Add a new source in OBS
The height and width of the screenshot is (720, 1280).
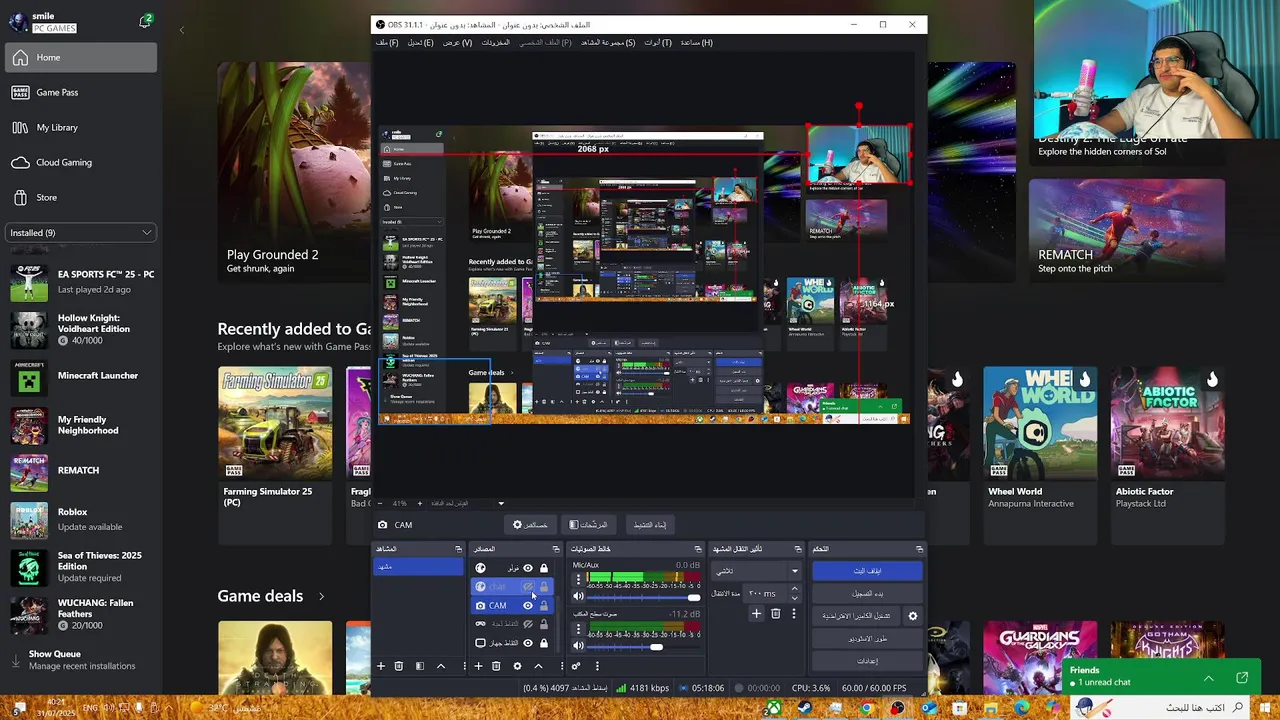coord(478,666)
